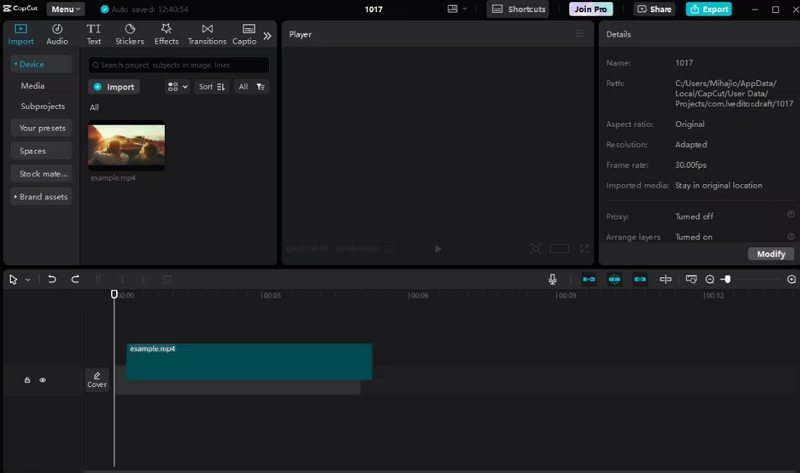Open cursor tool mode dropdown
The width and height of the screenshot is (800, 473).
click(28, 280)
